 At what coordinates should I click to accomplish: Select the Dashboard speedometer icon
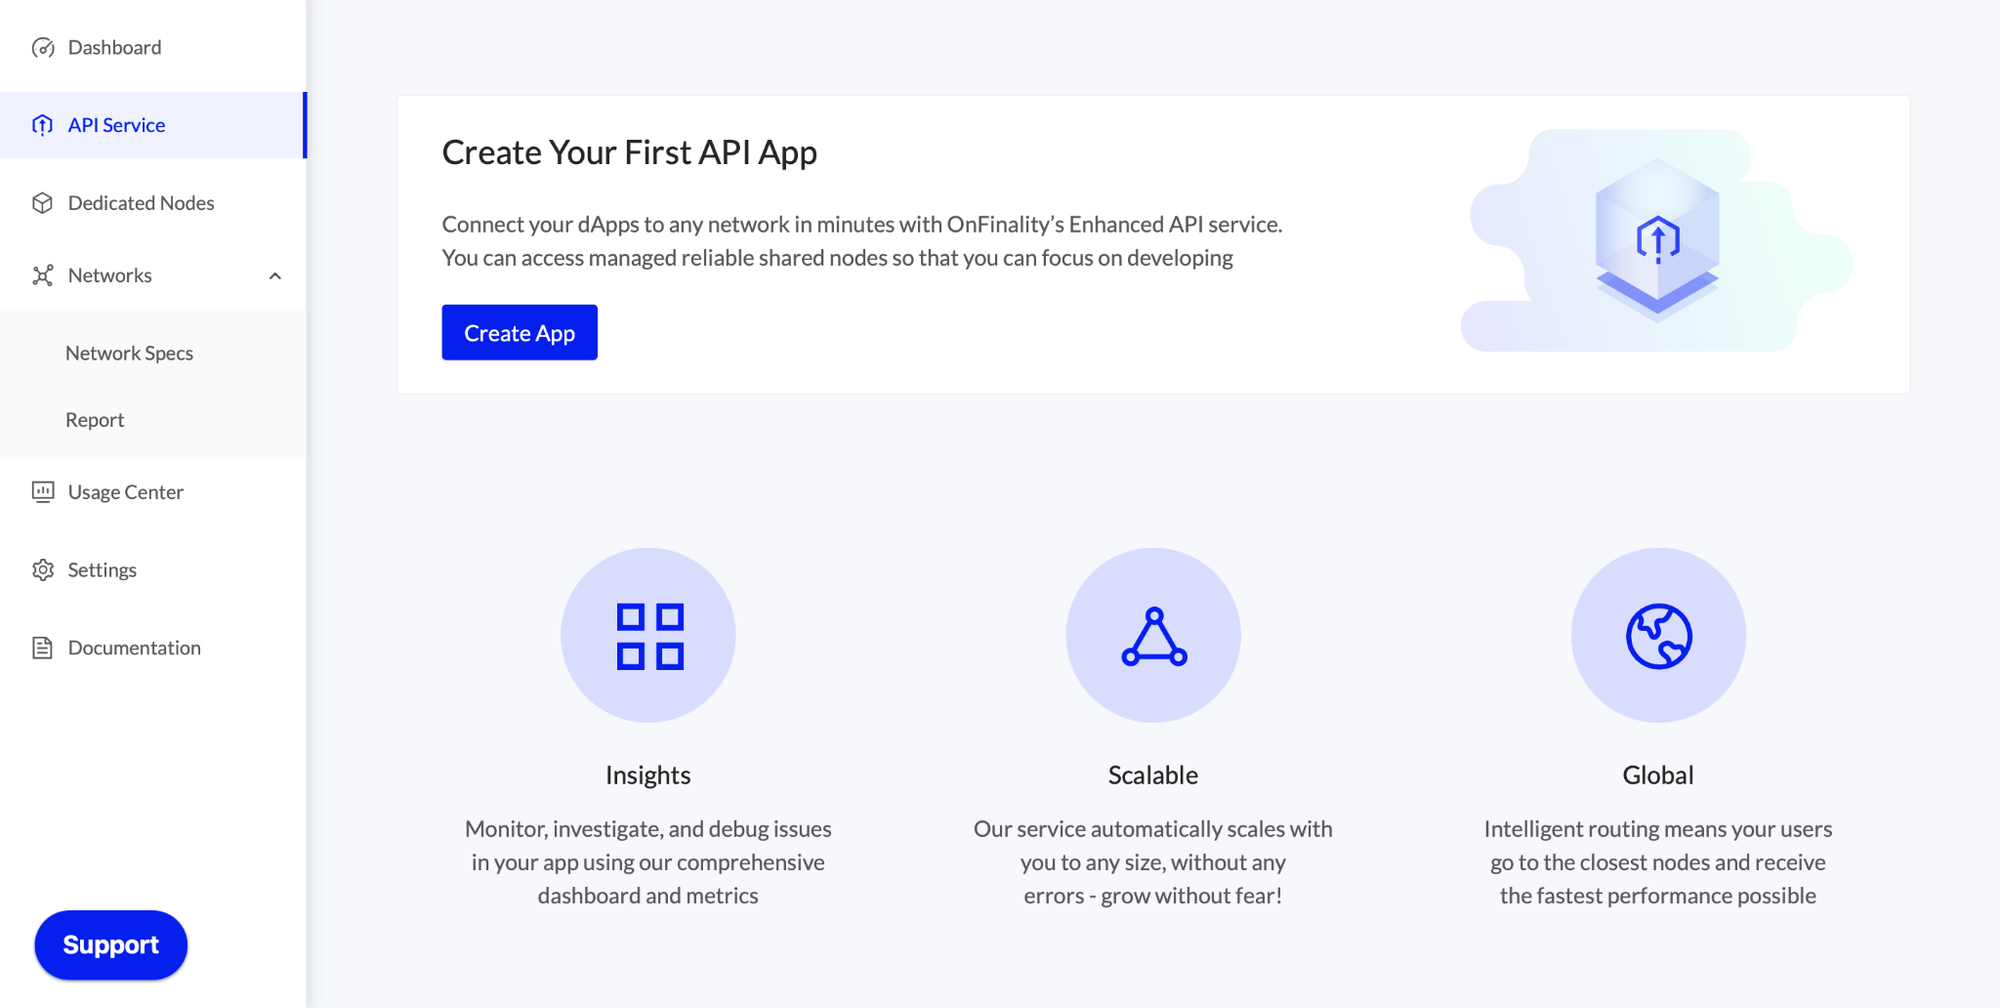pos(43,47)
